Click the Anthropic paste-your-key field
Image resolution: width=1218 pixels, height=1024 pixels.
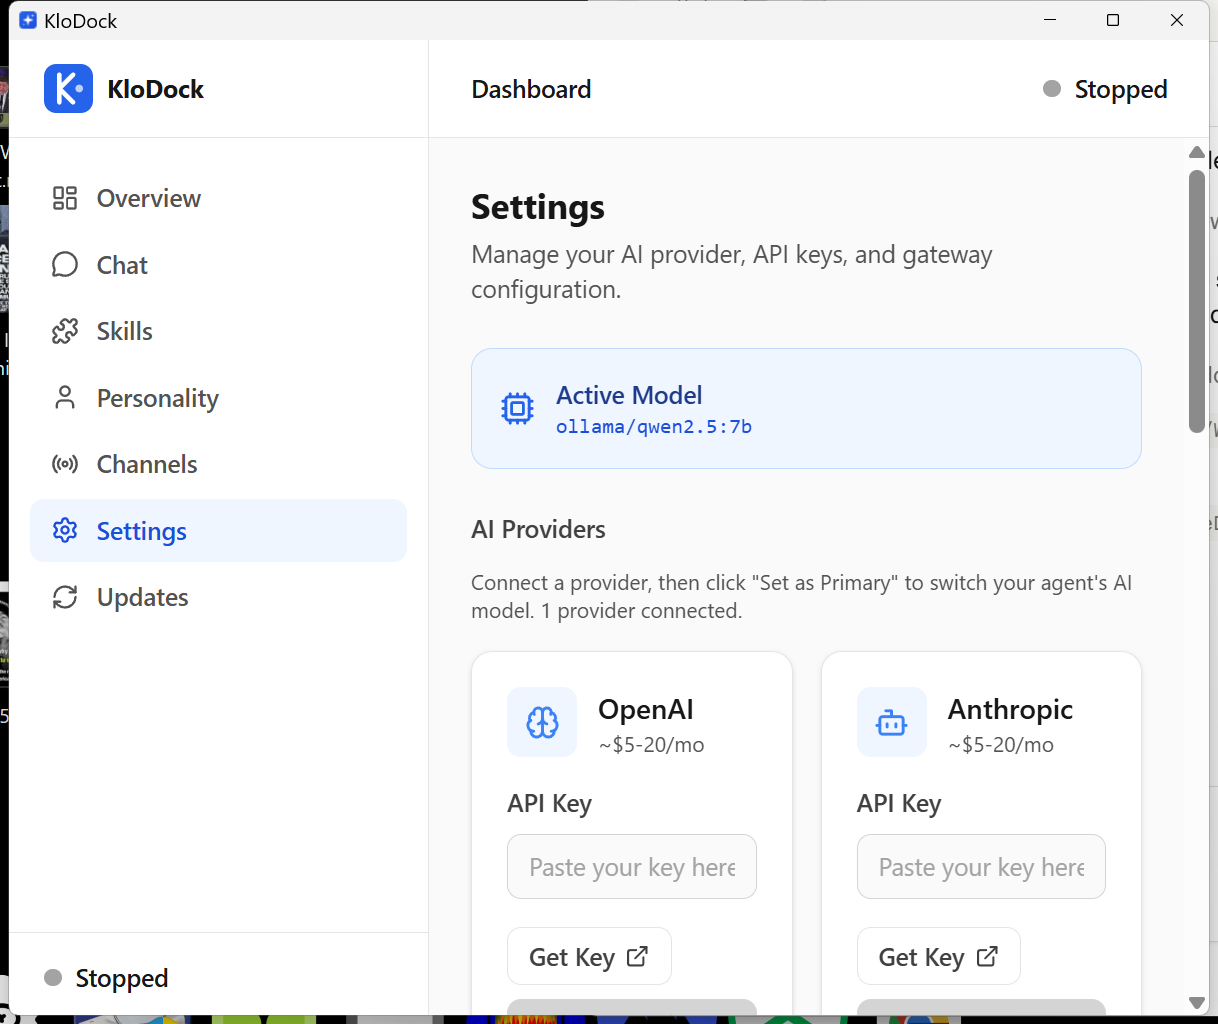click(x=980, y=866)
